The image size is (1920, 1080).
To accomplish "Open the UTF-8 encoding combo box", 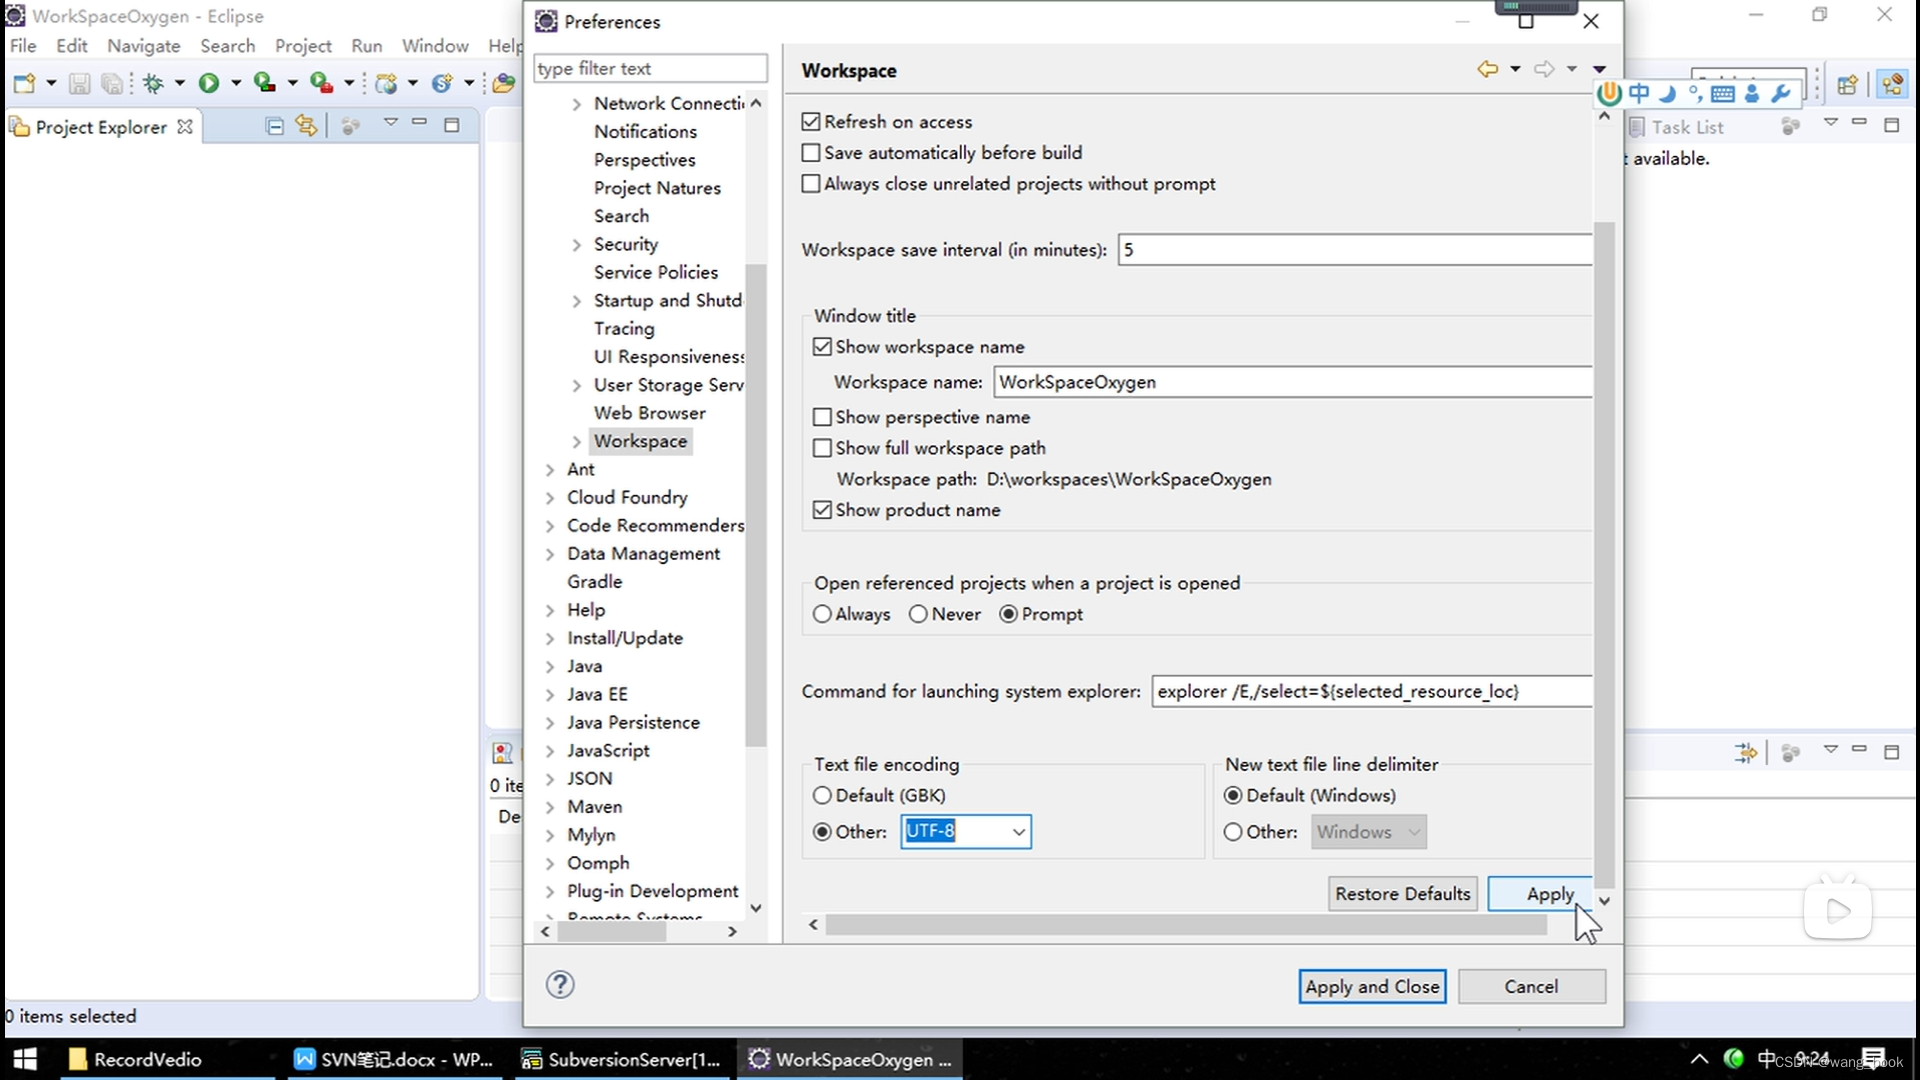I will (1018, 832).
